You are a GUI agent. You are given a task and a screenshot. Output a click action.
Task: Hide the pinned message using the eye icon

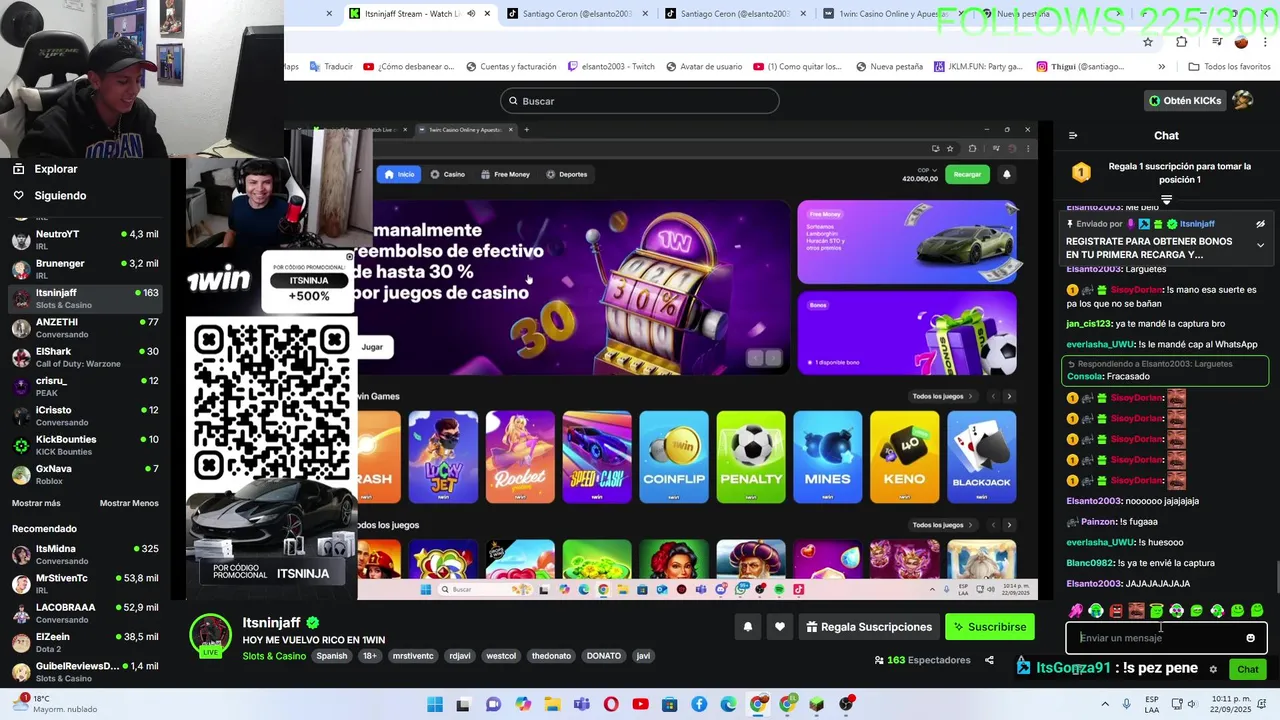[x=1260, y=224]
